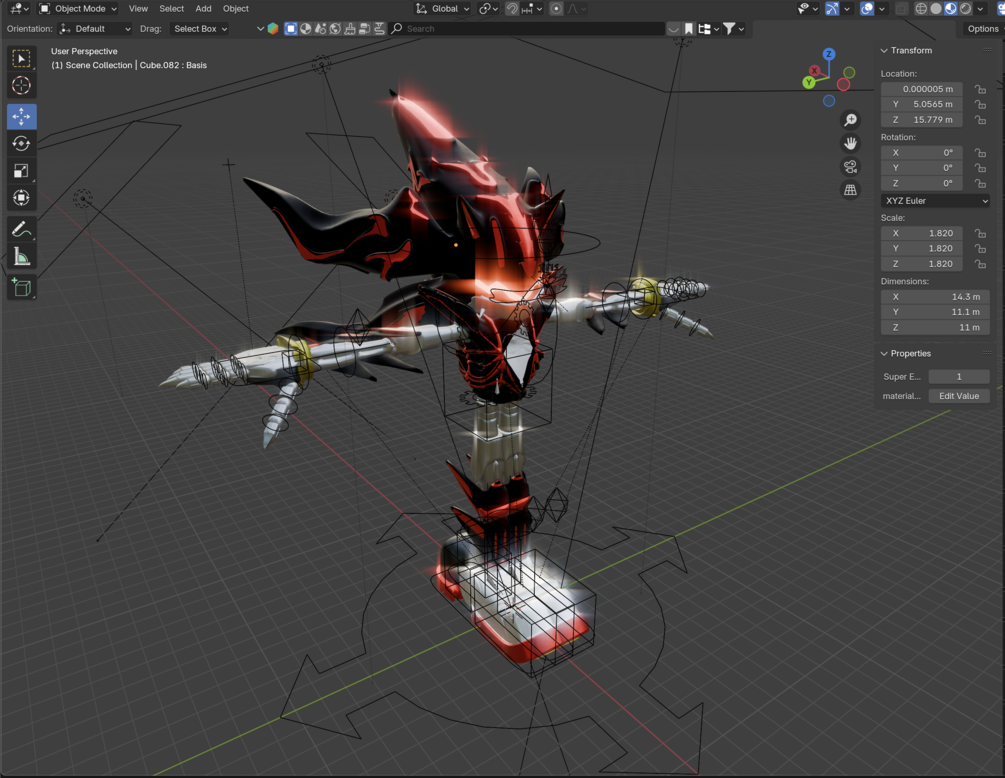This screenshot has height=778, width=1005.
Task: Toggle the snapping magnet button
Action: tap(511, 8)
